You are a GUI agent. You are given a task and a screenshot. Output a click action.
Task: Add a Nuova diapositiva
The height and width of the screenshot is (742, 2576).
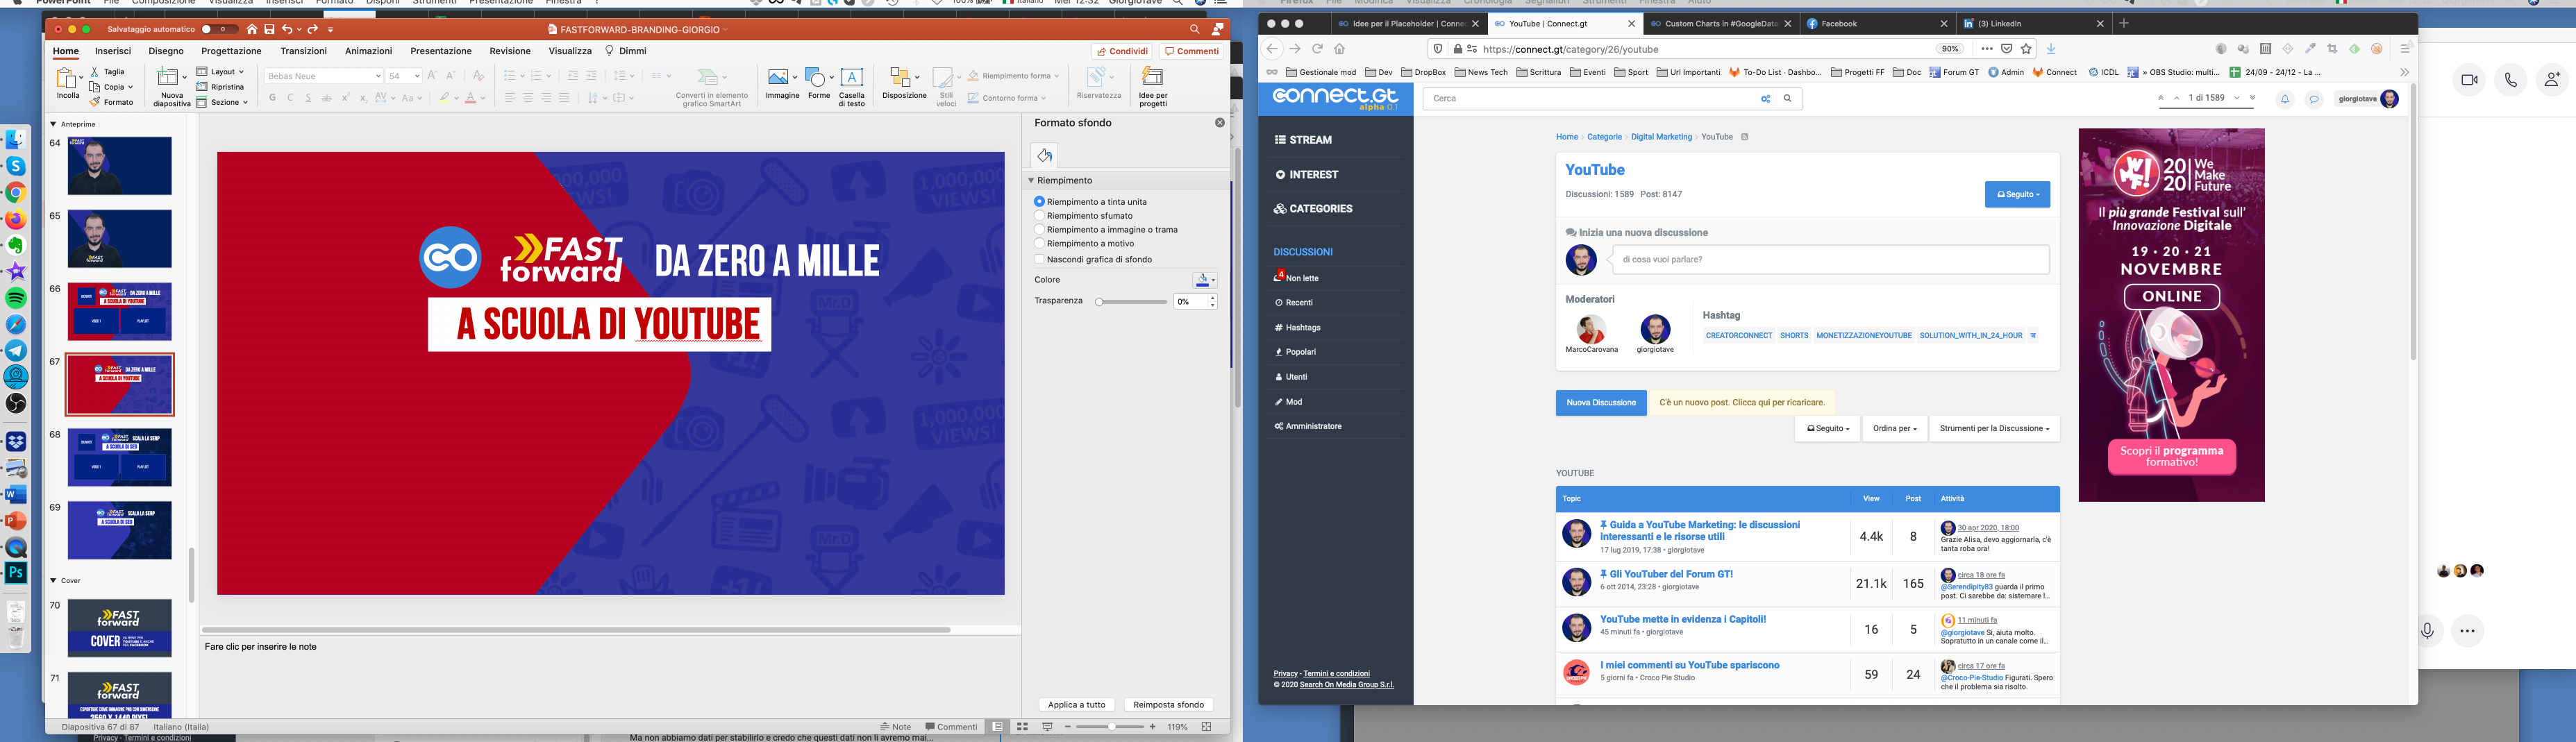(171, 86)
